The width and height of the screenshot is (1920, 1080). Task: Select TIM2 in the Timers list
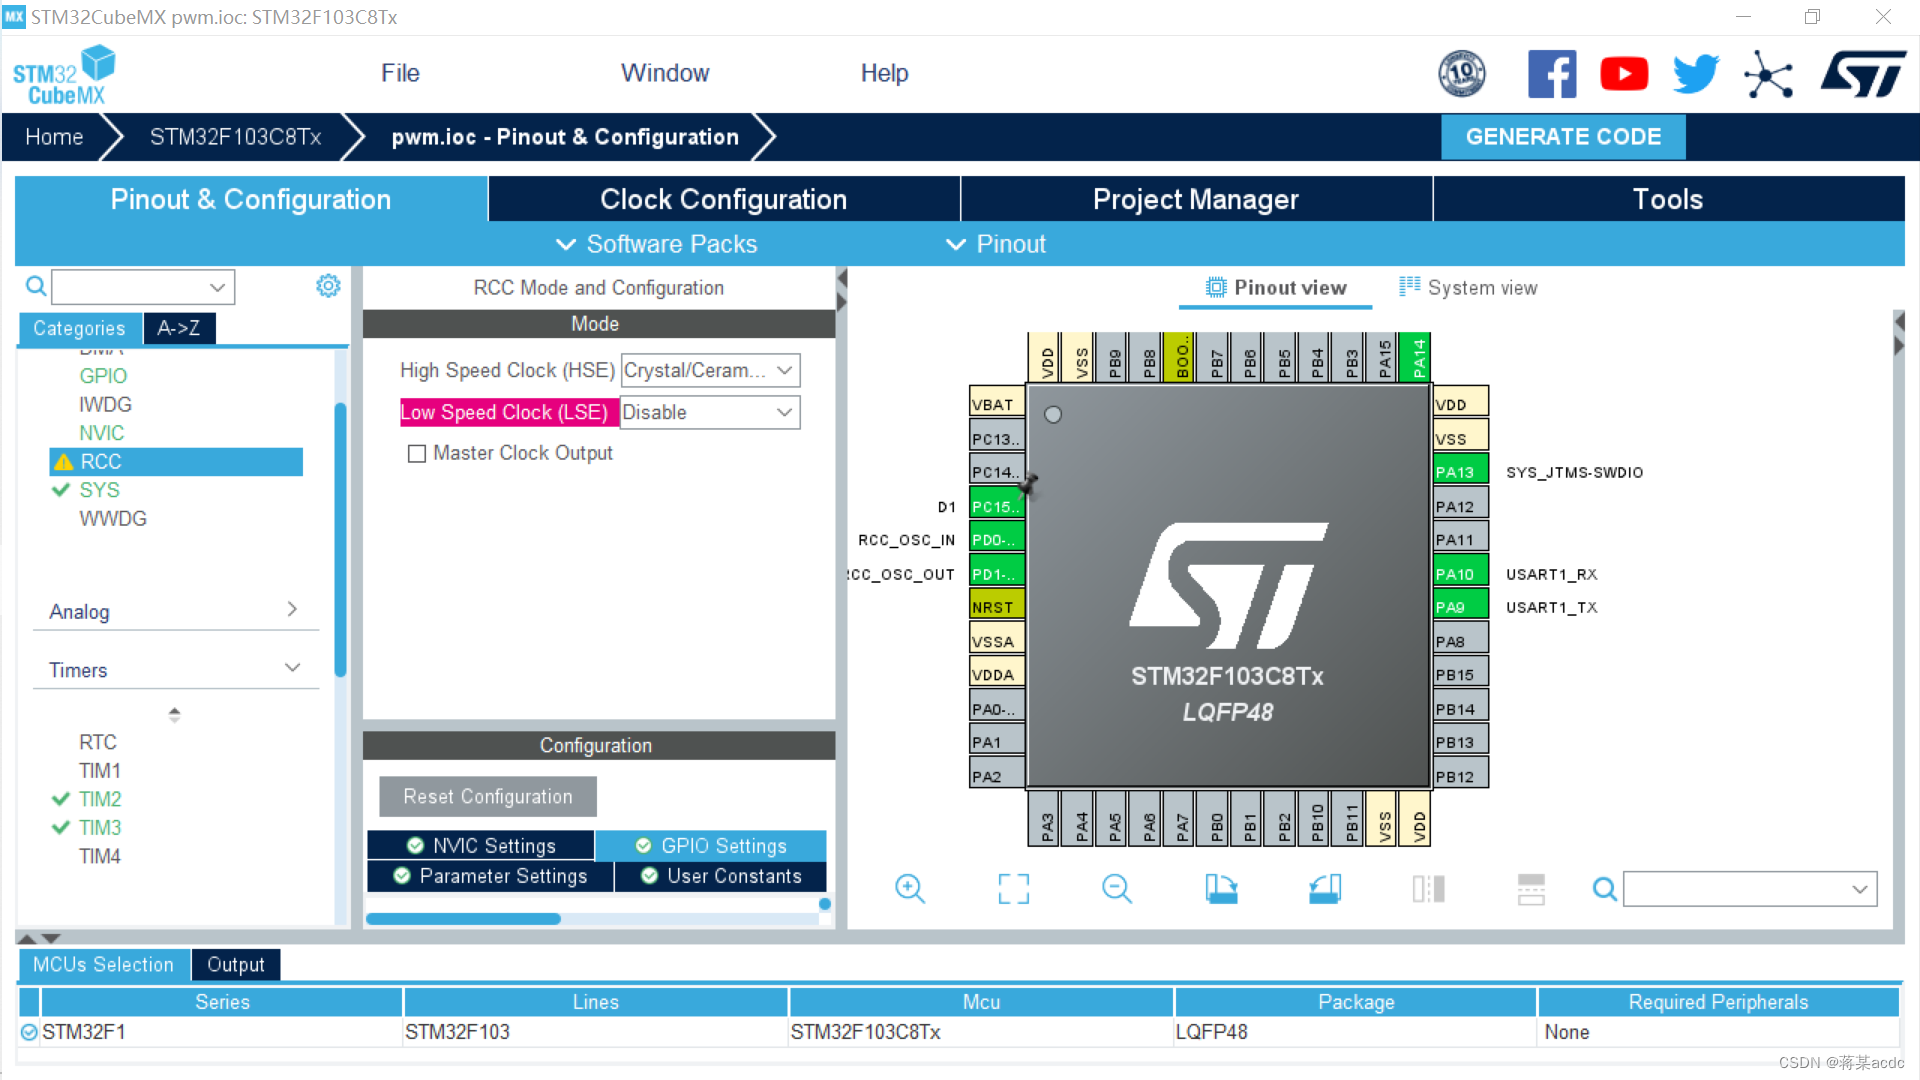(100, 799)
